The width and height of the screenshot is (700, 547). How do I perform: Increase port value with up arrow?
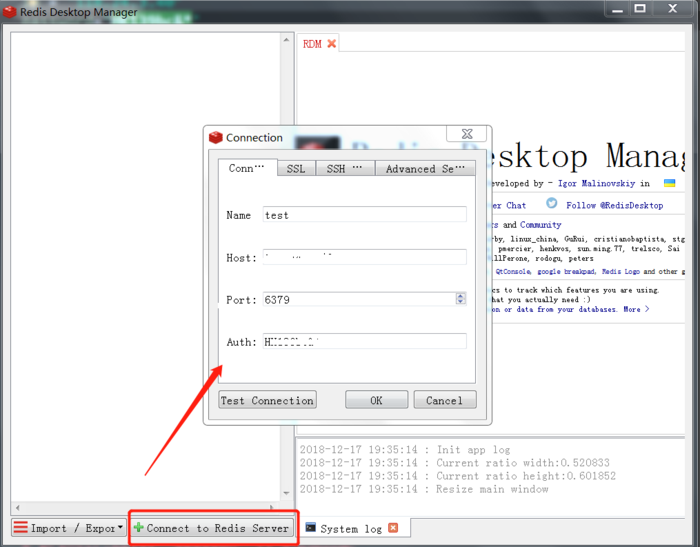tap(461, 296)
